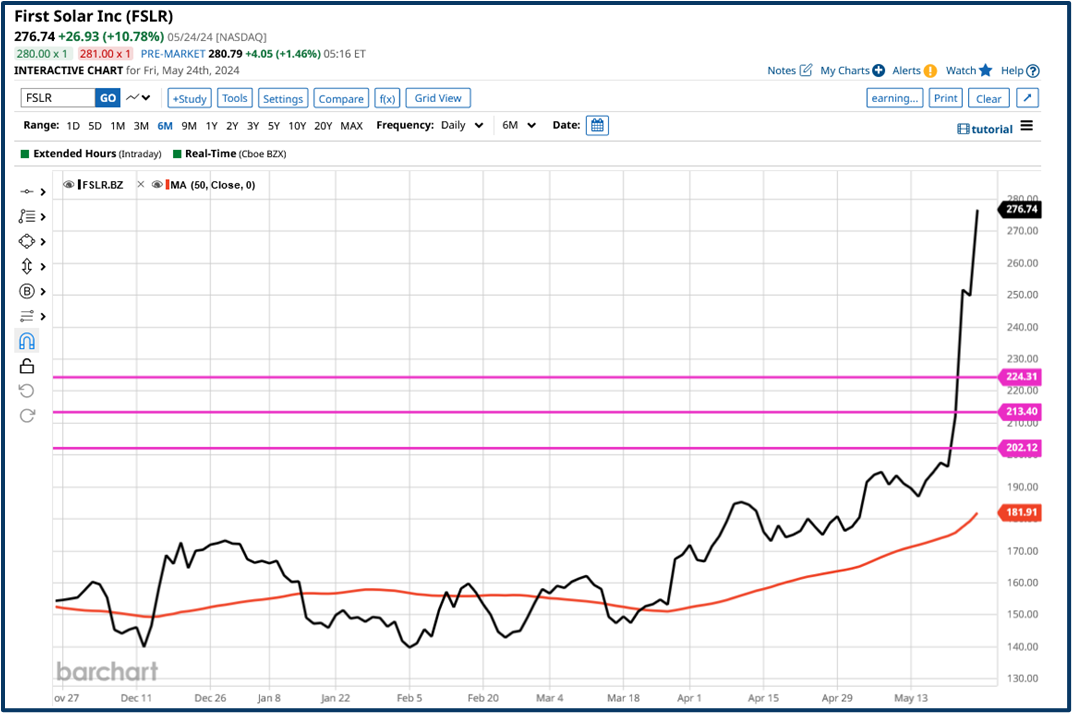Click the Alerts warning icon
This screenshot has height=713, width=1072.
tap(929, 70)
